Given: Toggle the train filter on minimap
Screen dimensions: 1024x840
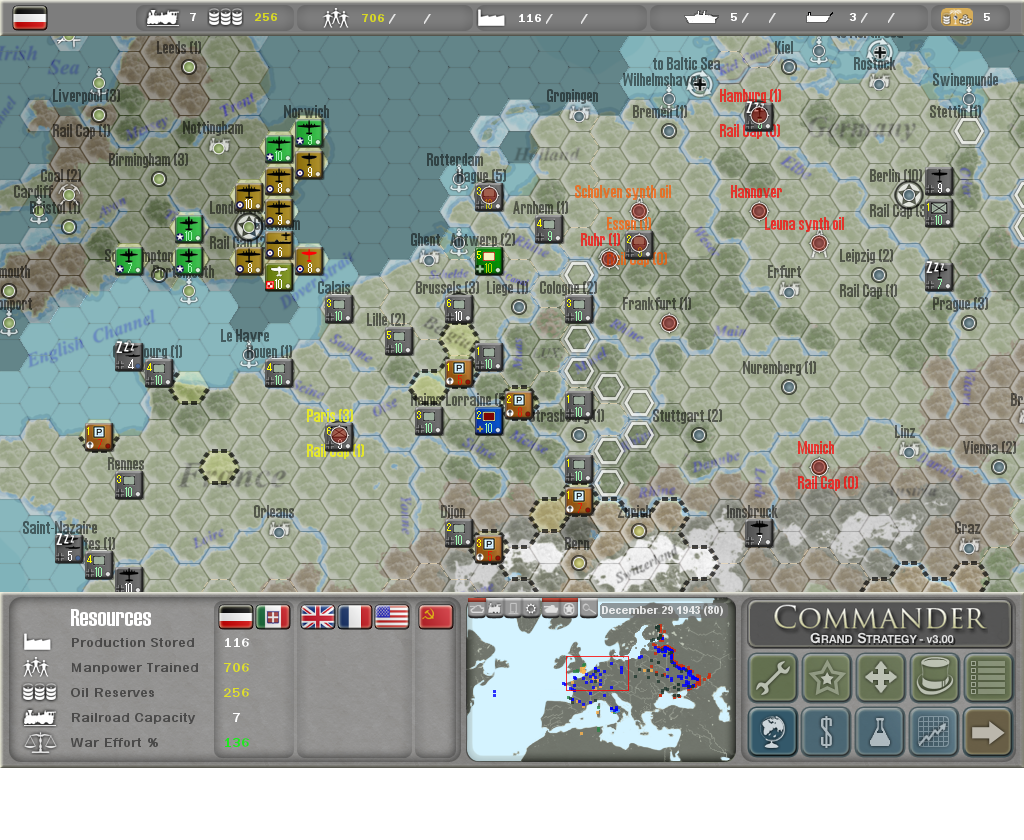Looking at the screenshot, I should 494,609.
